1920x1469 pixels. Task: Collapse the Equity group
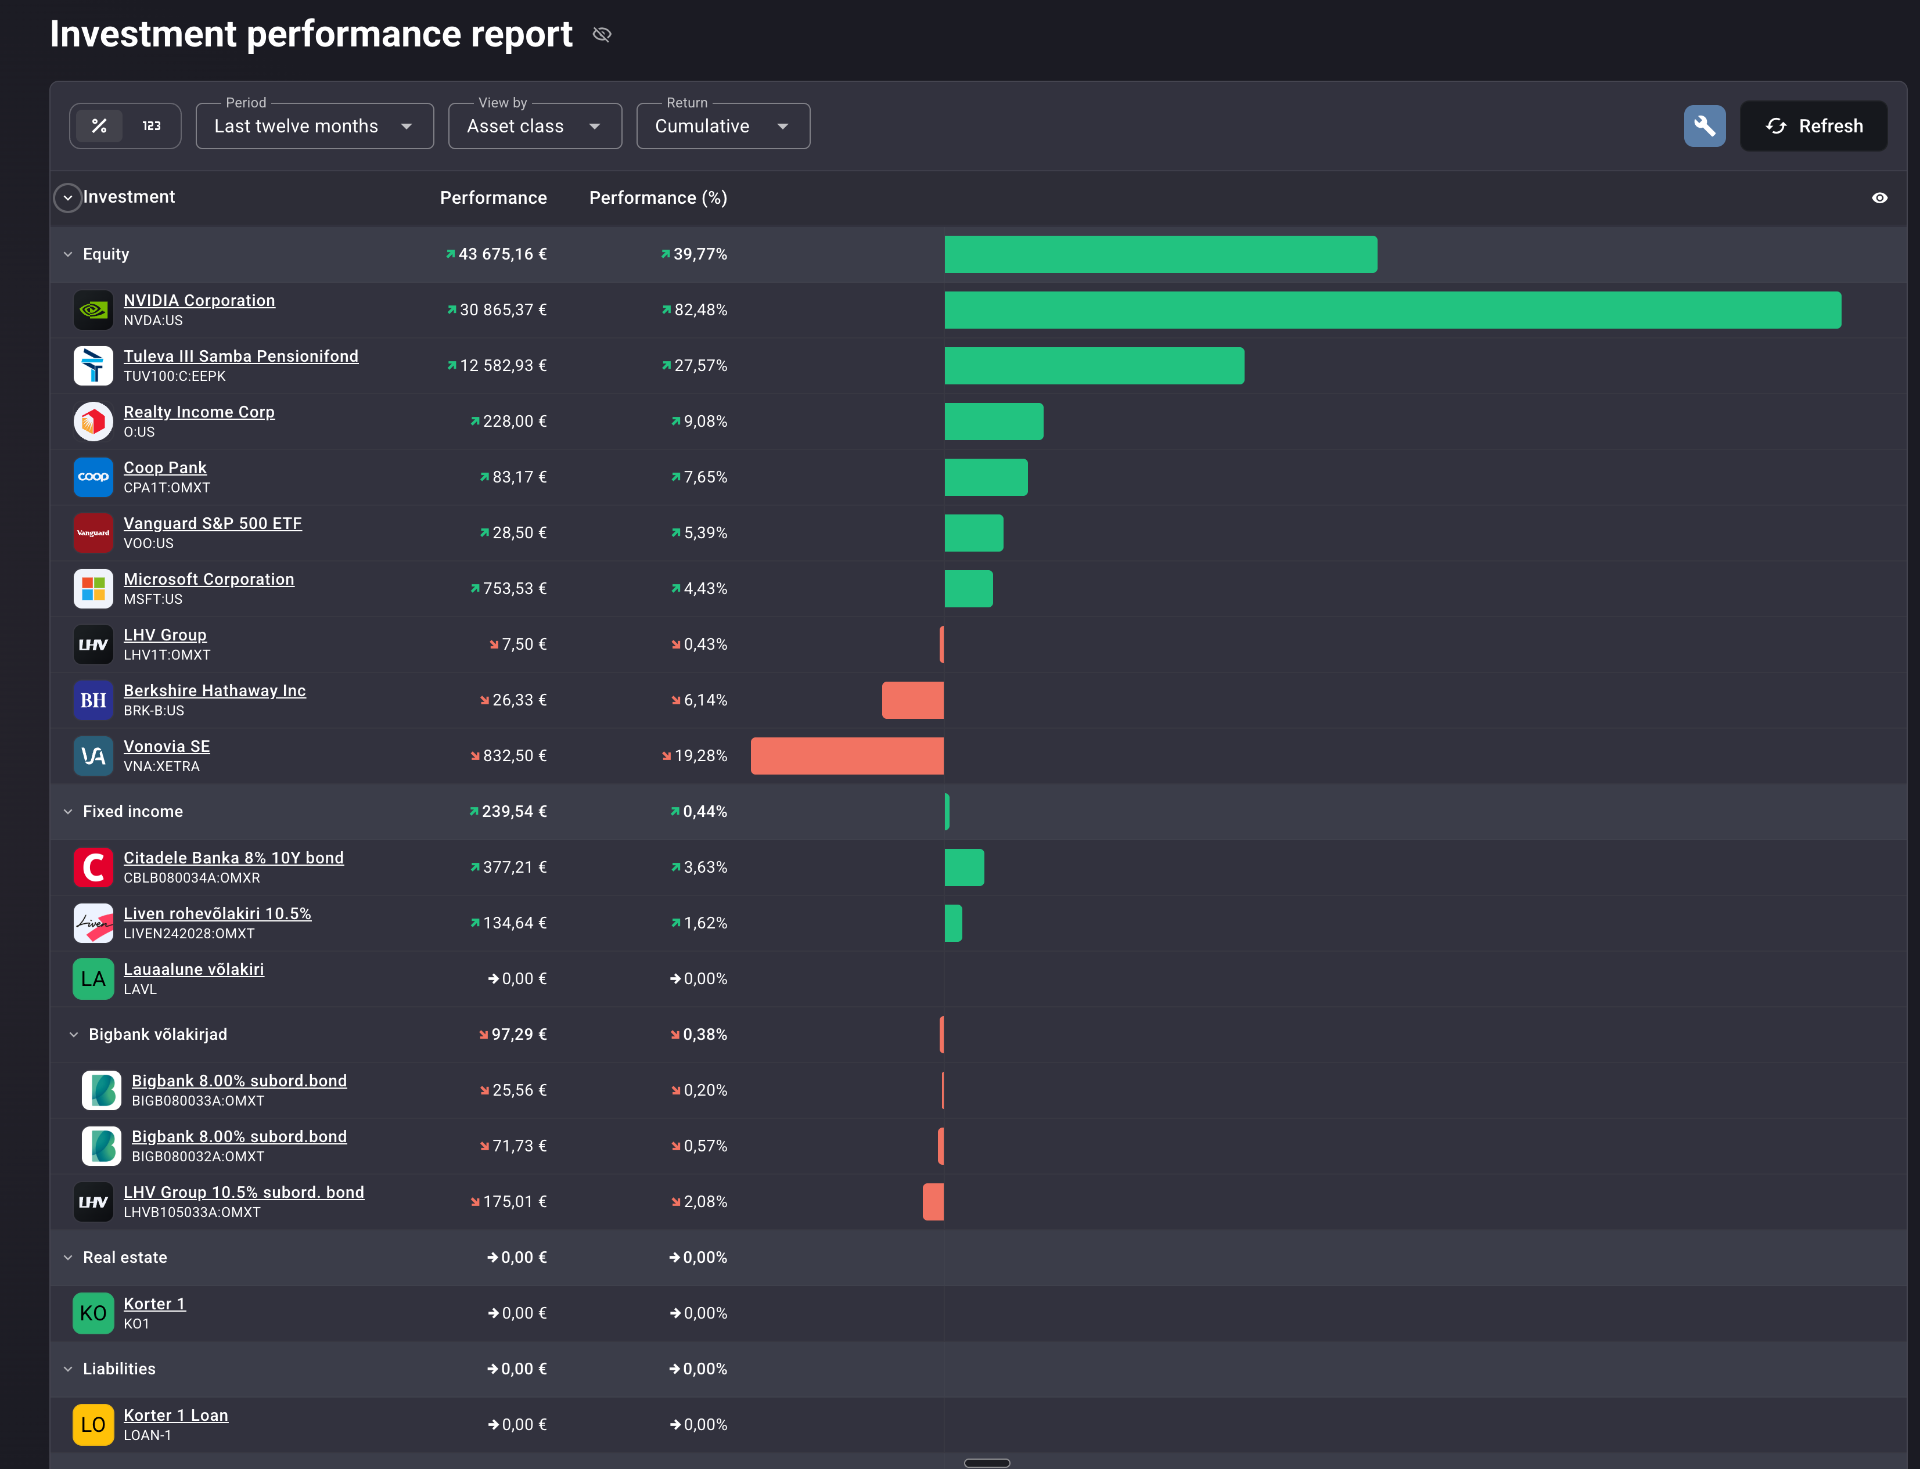click(x=68, y=254)
